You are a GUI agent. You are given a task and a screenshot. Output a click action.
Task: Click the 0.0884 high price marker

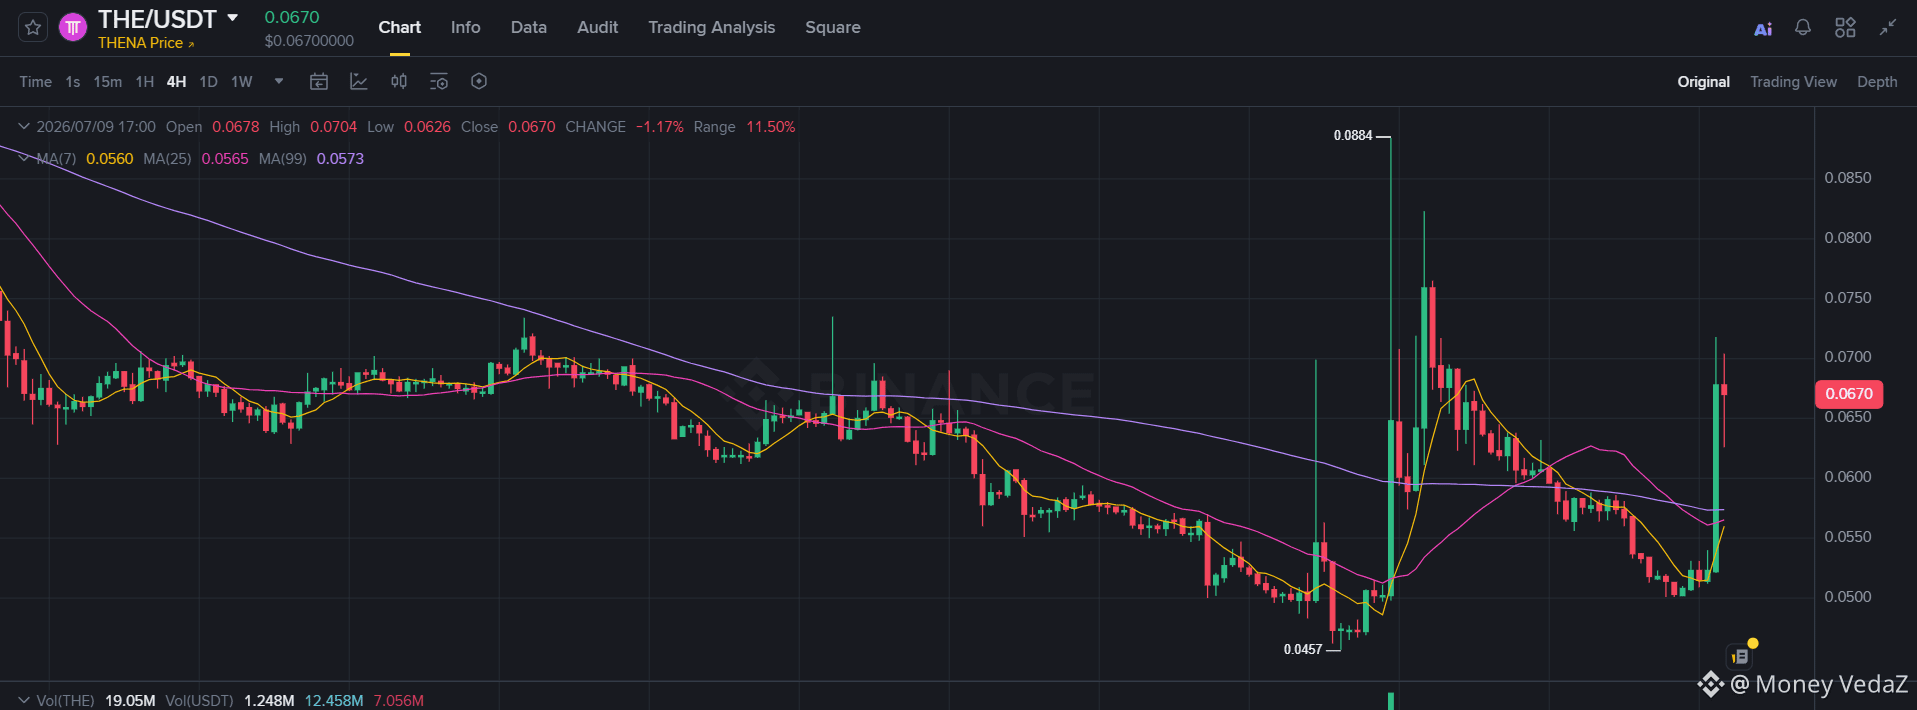(x=1352, y=135)
